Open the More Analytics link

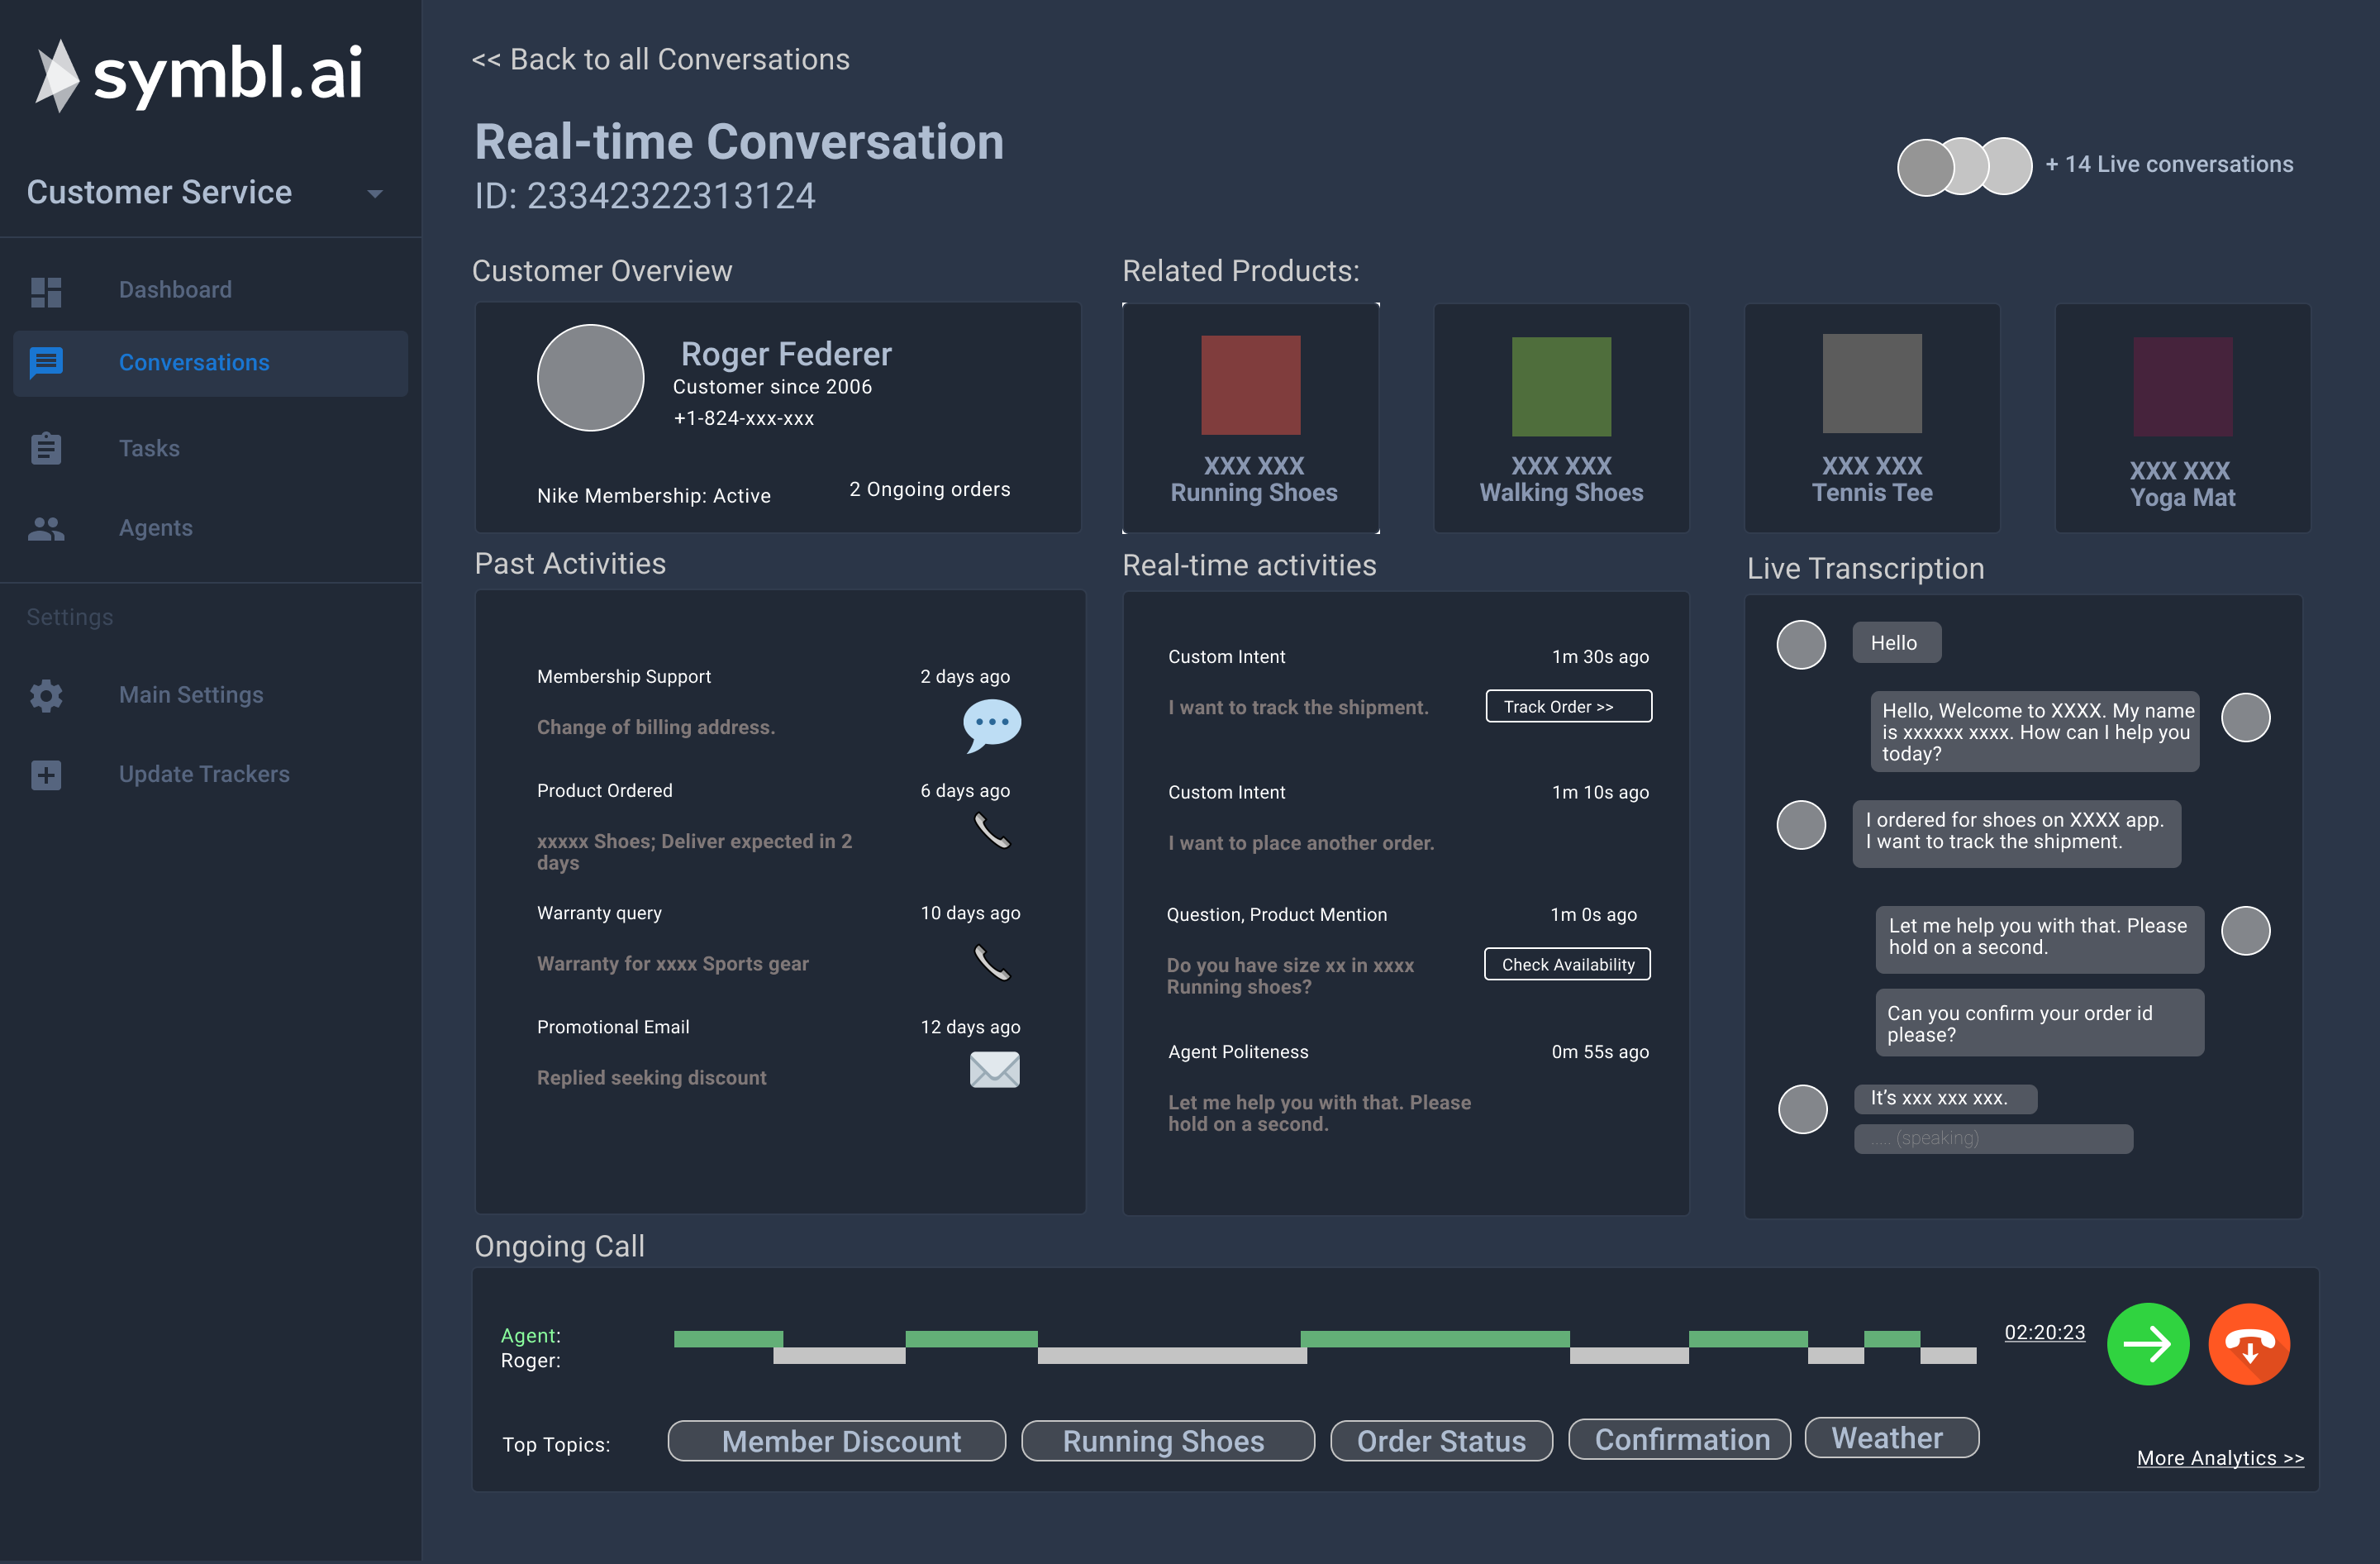coord(2219,1458)
